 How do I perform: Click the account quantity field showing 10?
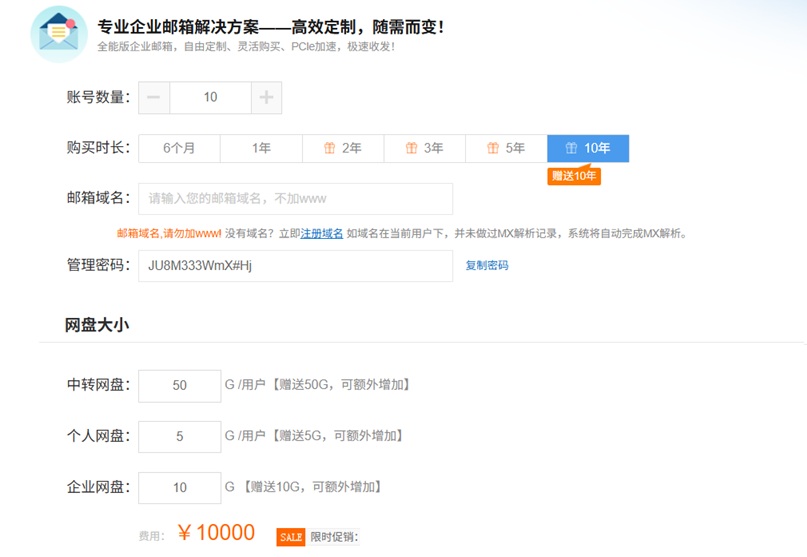point(210,97)
